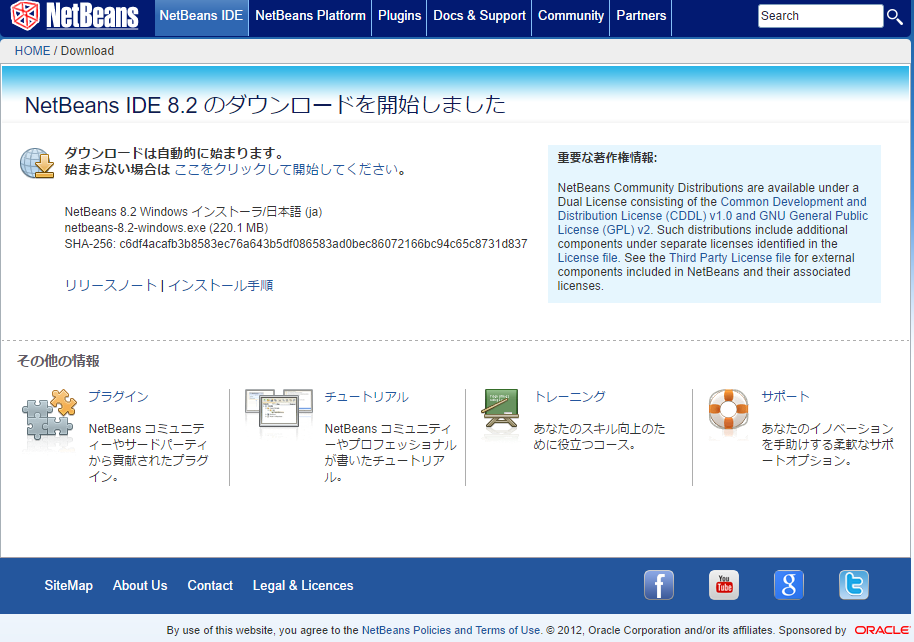Click the SHA-256 checksum text
This screenshot has height=642, width=914.
296,244
